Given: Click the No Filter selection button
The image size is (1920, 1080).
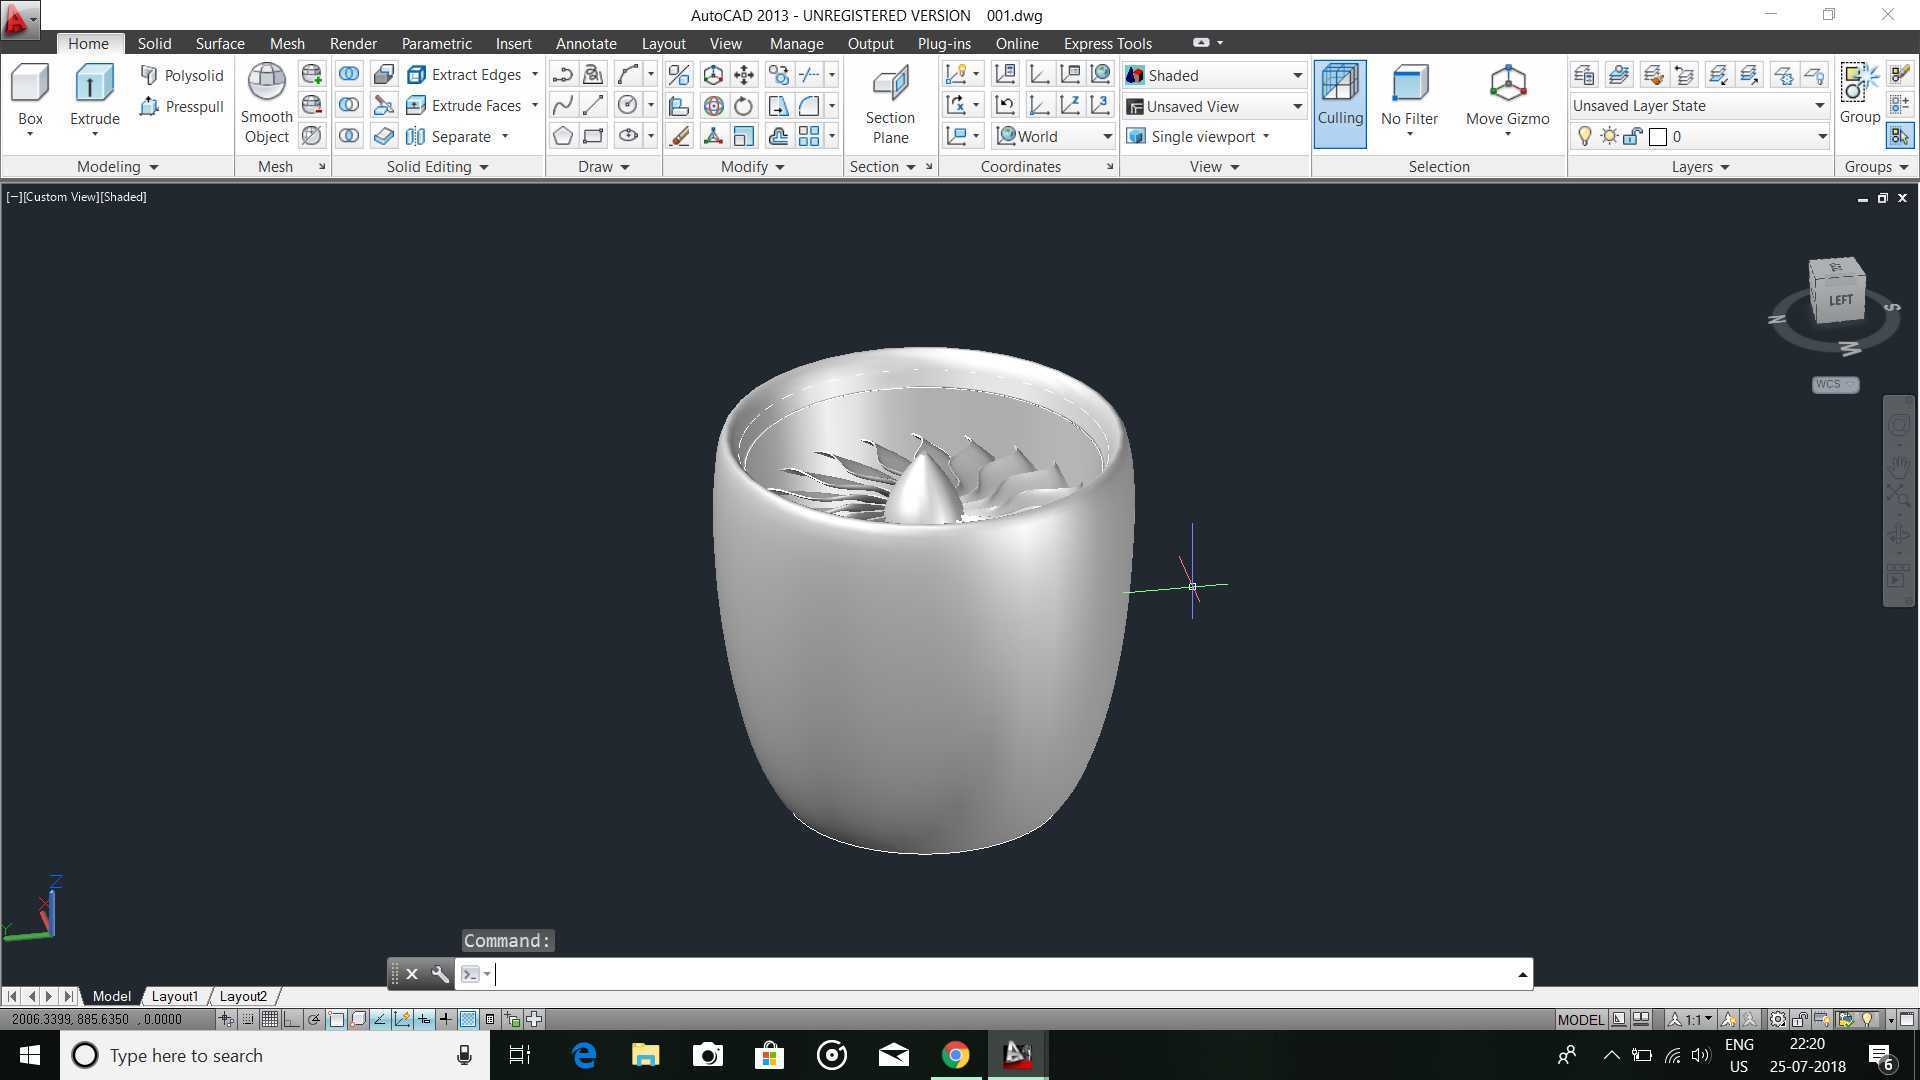Looking at the screenshot, I should (x=1409, y=98).
